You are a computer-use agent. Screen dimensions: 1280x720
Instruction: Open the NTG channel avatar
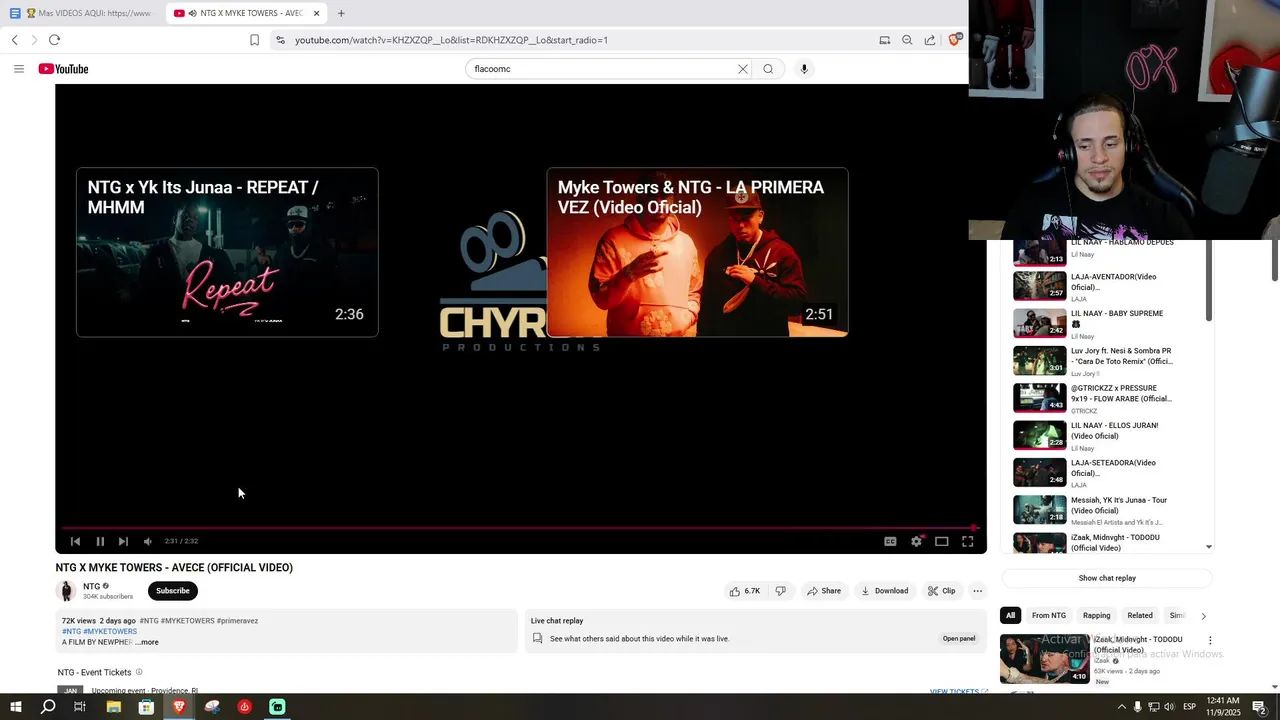point(67,591)
